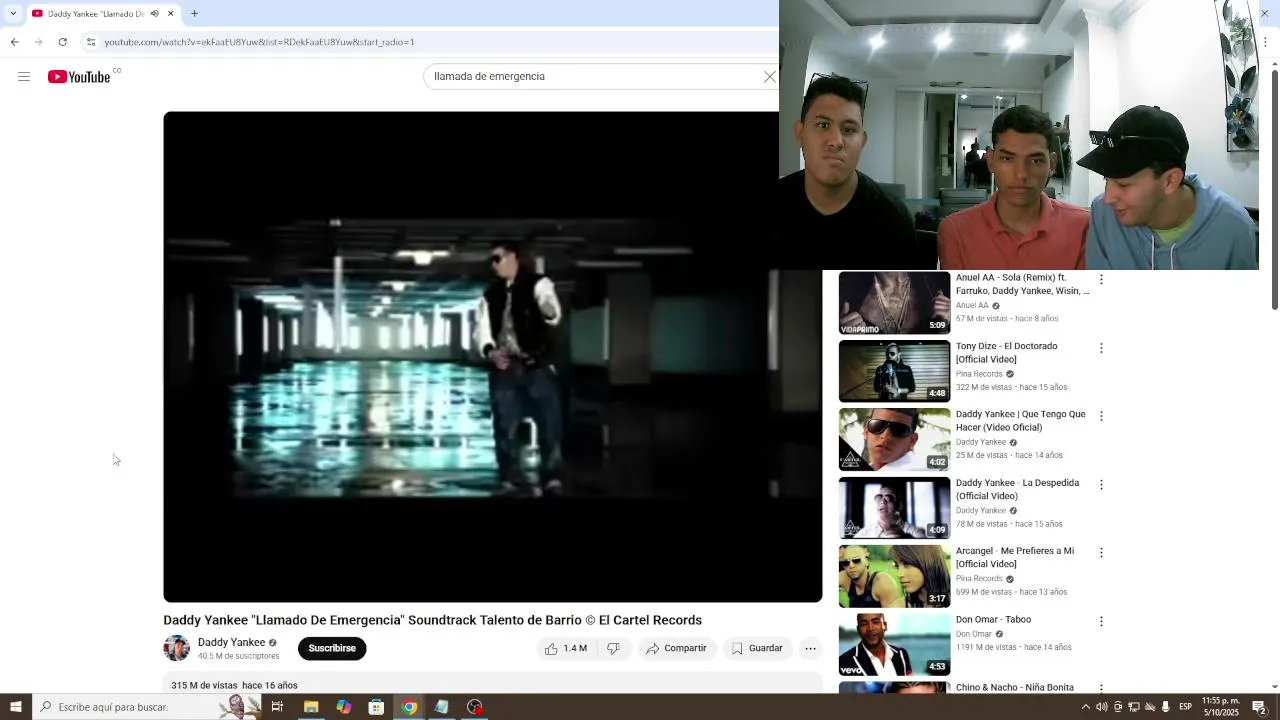Viewport: 1280px width, 720px height.
Task: Expand description showing 315 M de vistas
Action: coord(492,685)
